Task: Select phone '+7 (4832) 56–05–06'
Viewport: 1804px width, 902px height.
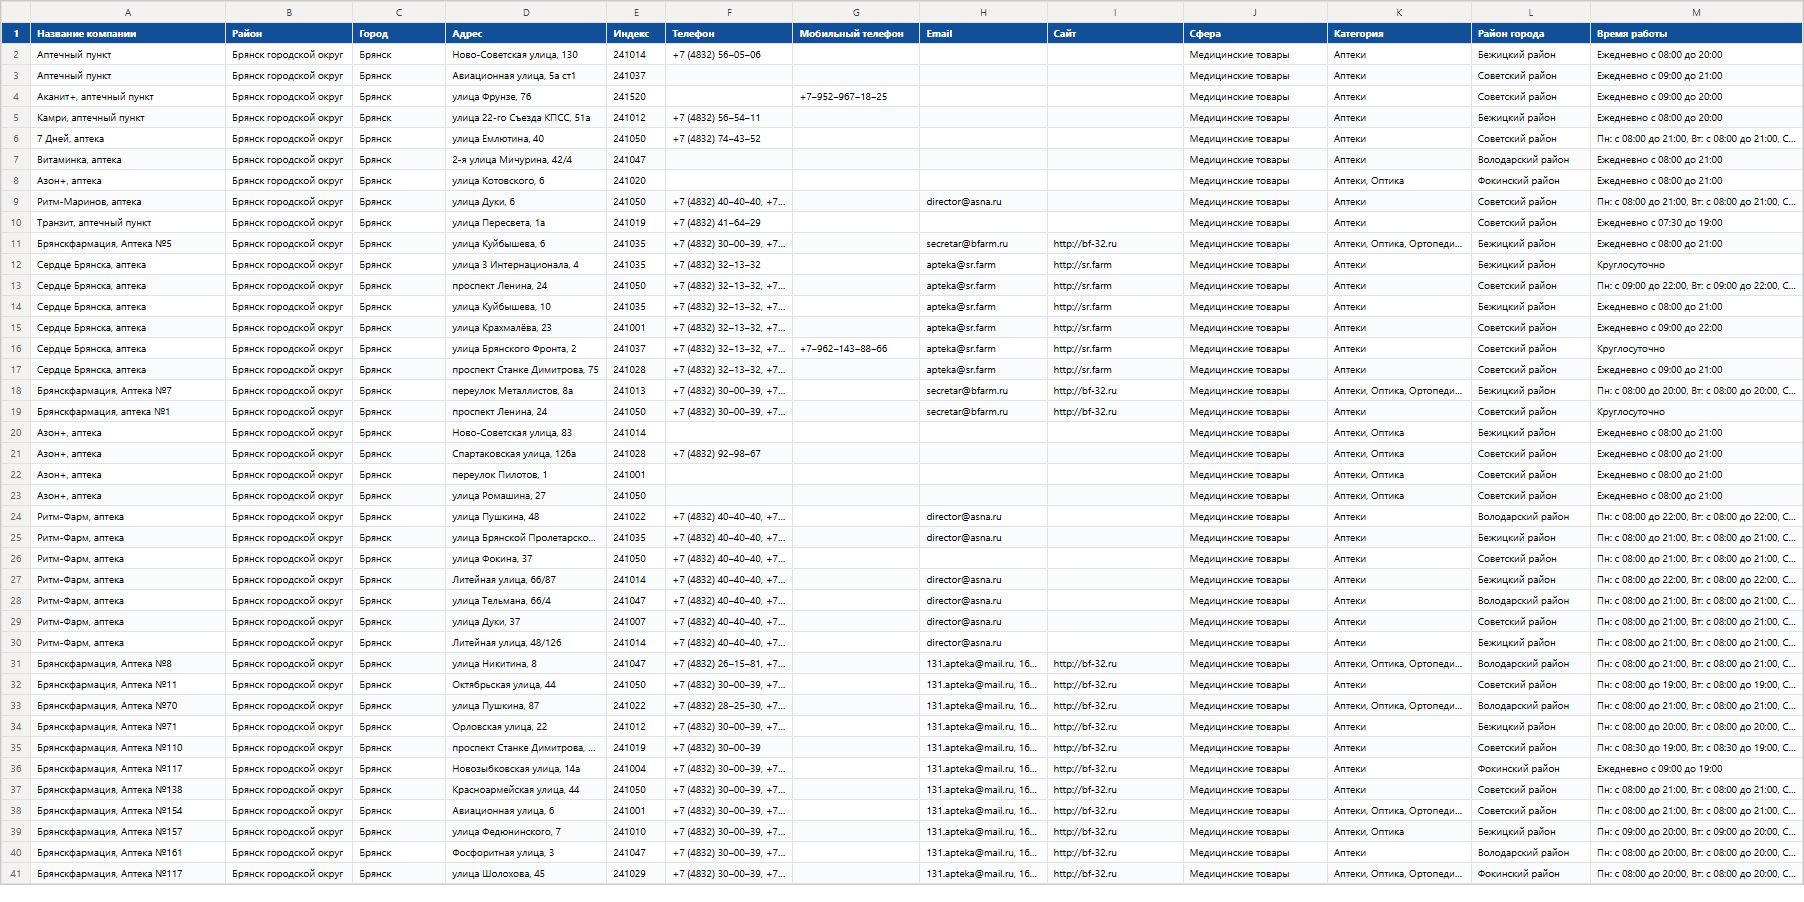Action: coord(729,55)
